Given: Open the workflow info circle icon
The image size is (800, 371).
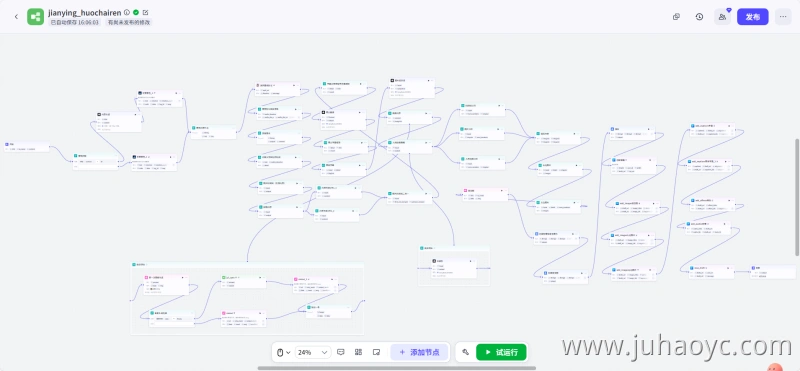Looking at the screenshot, I should click(127, 12).
